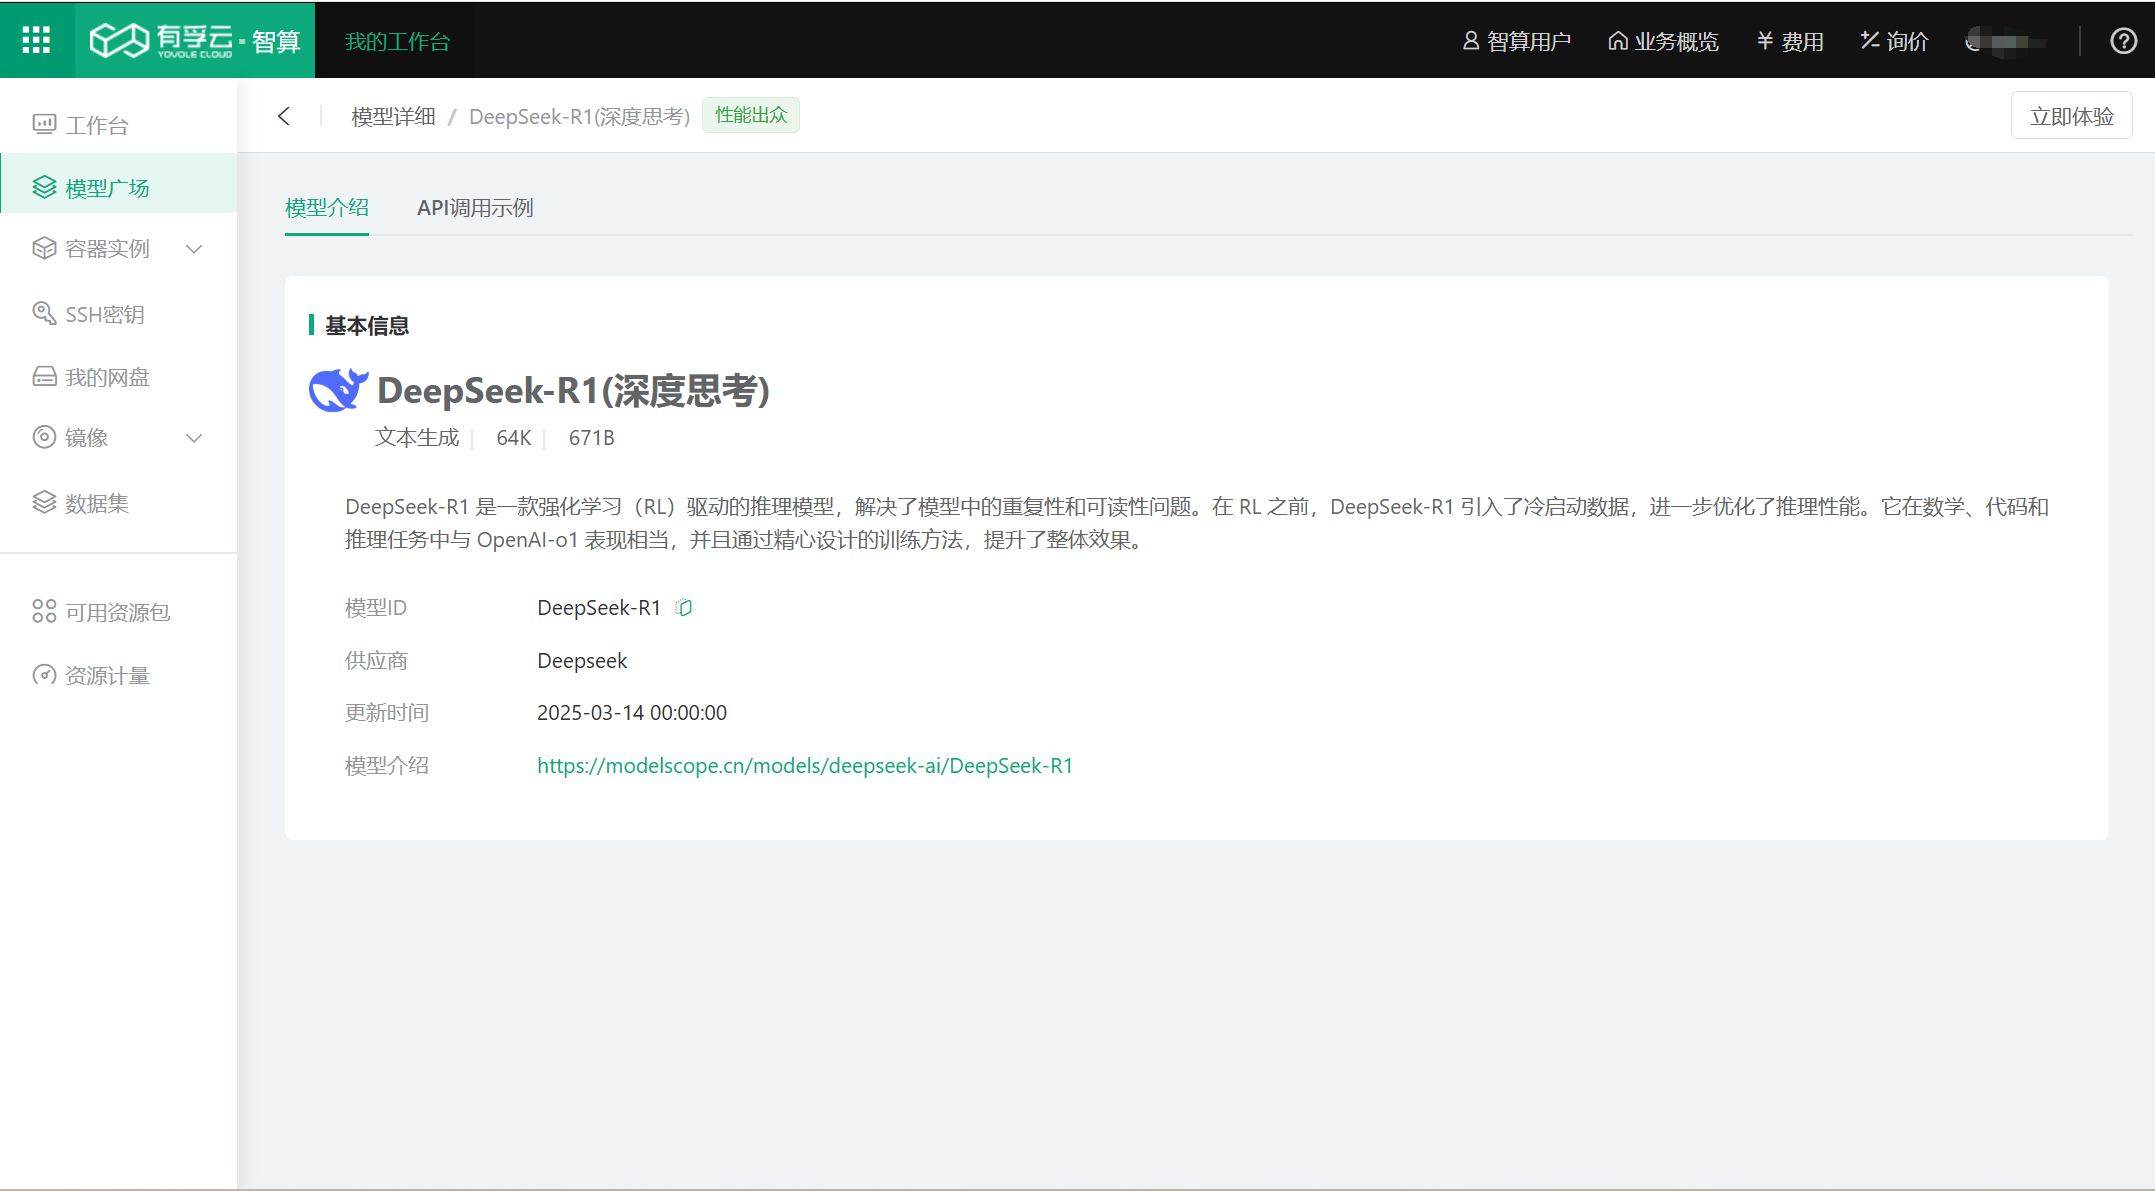Click the 业务概览 home icon
2155x1191 pixels.
click(x=1618, y=41)
